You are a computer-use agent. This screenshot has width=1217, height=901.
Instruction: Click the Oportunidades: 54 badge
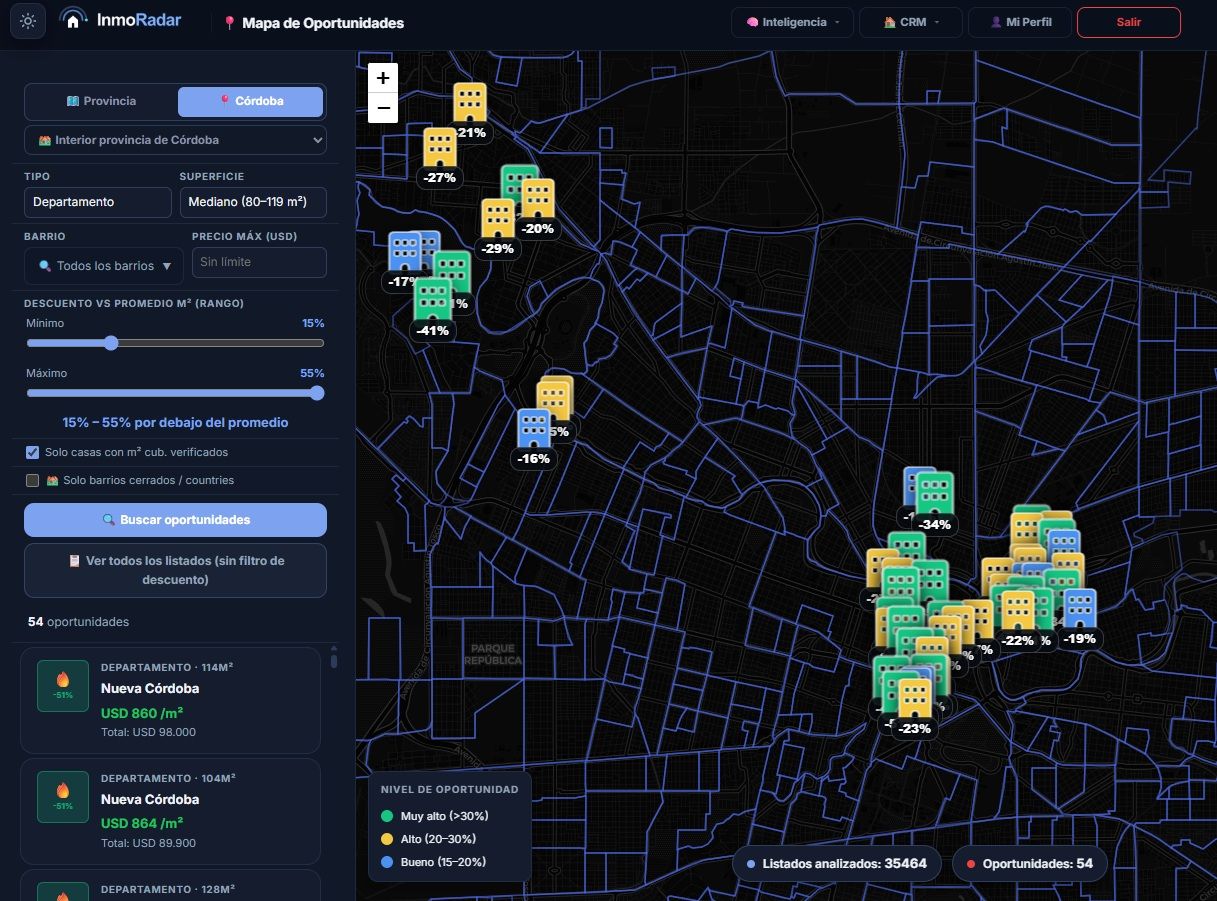click(x=1029, y=863)
